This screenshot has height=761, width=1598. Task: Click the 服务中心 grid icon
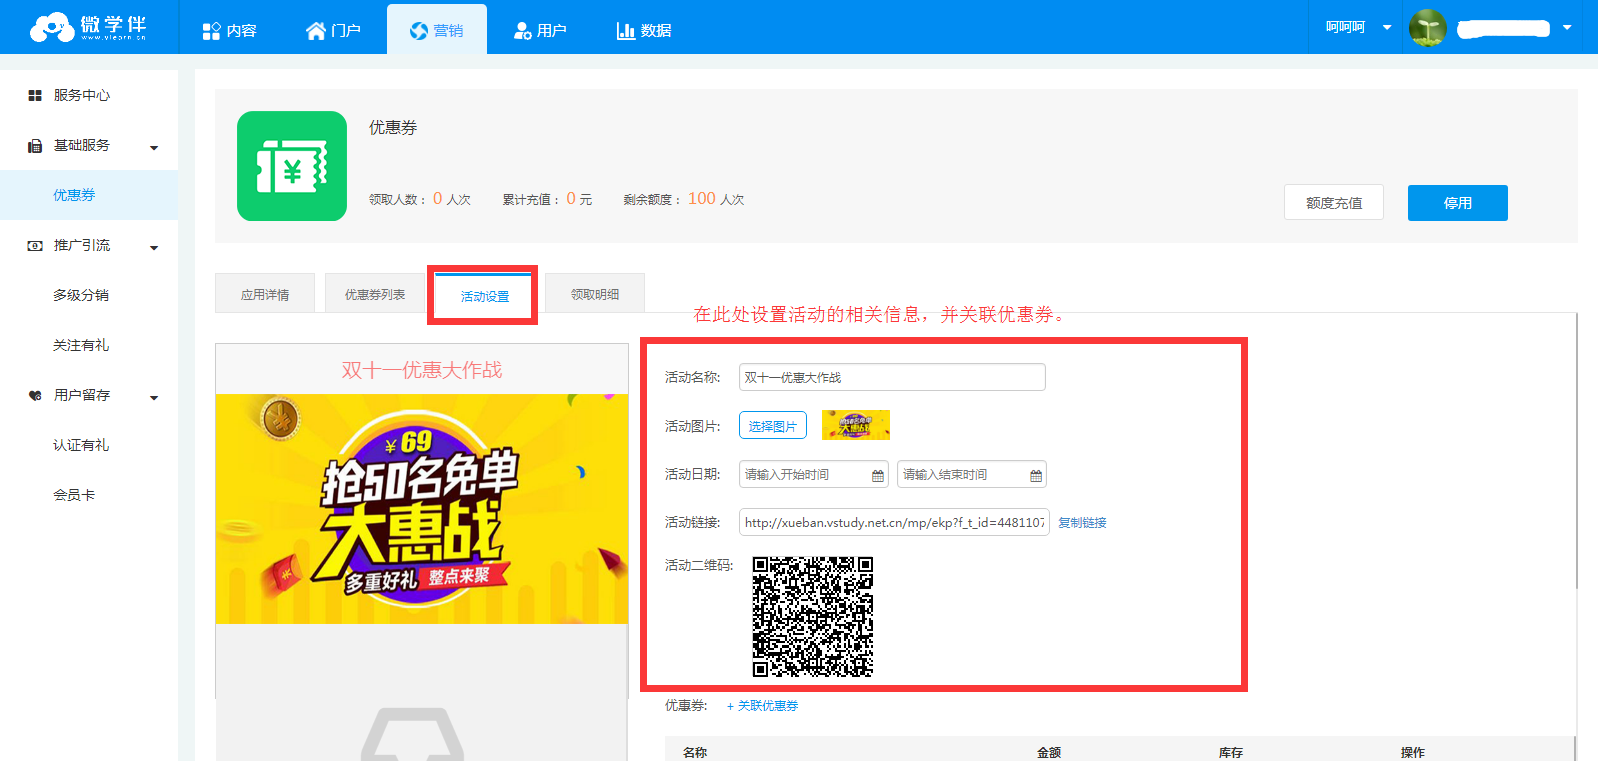(35, 95)
